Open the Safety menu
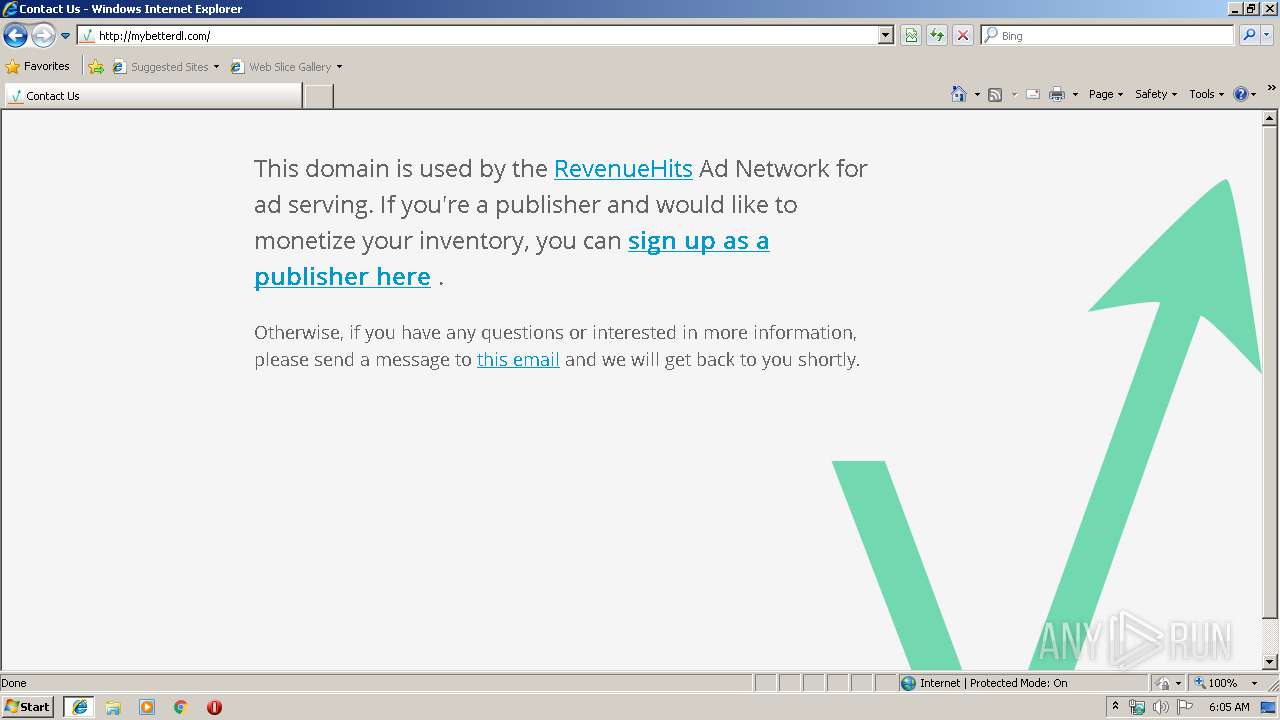 pyautogui.click(x=1156, y=94)
